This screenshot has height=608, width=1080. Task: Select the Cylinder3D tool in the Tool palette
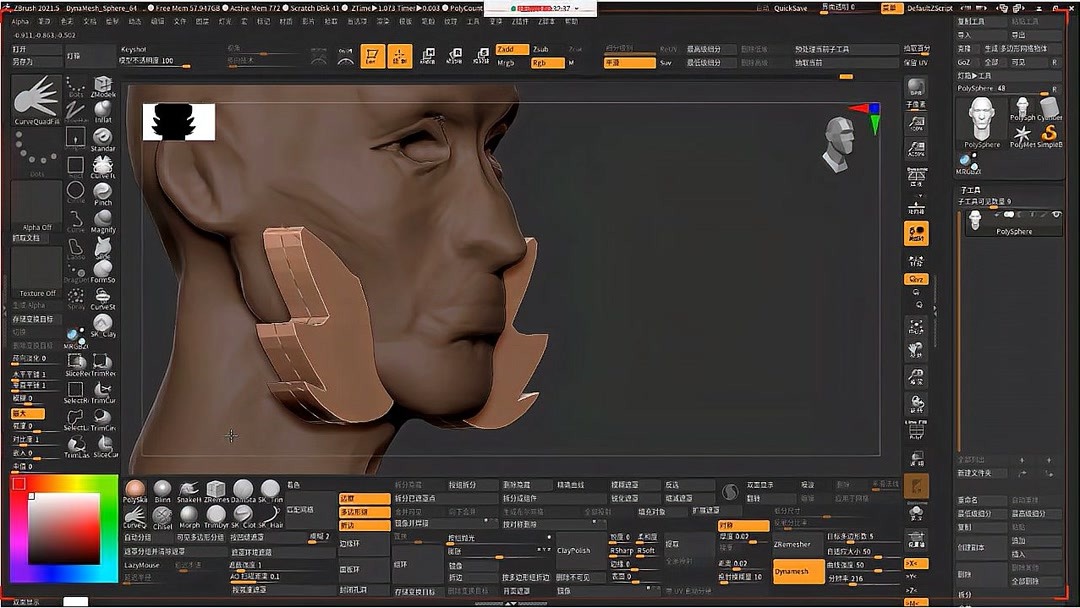coord(1048,104)
